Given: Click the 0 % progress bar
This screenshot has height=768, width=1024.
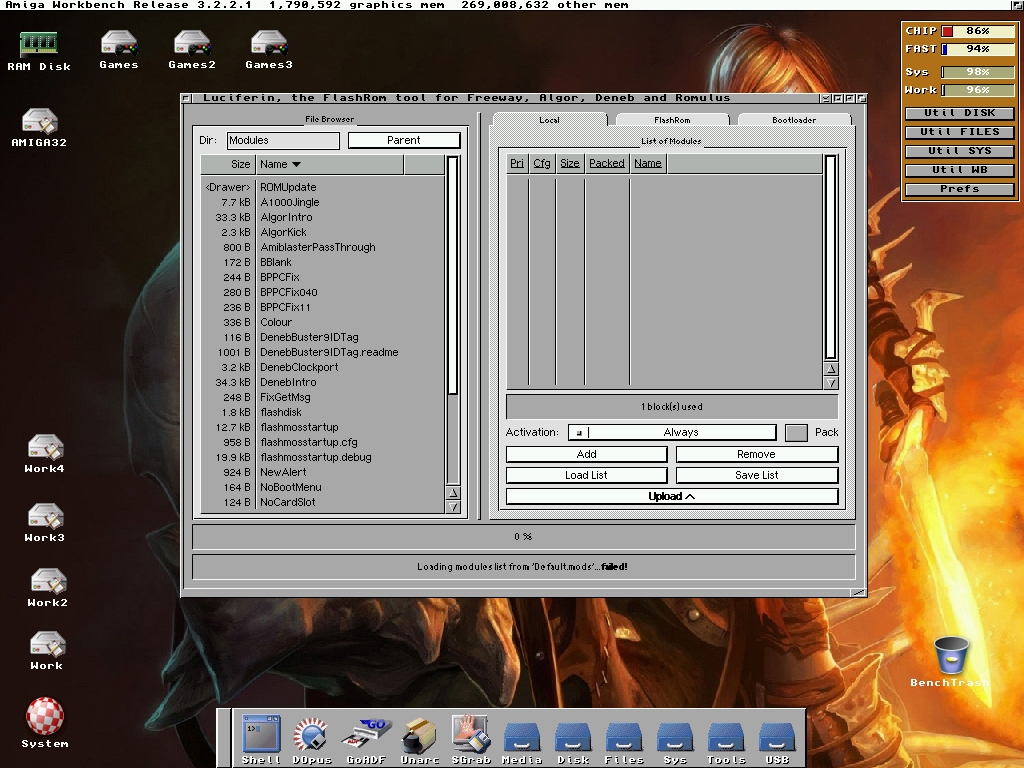Looking at the screenshot, I should pyautogui.click(x=523, y=537).
